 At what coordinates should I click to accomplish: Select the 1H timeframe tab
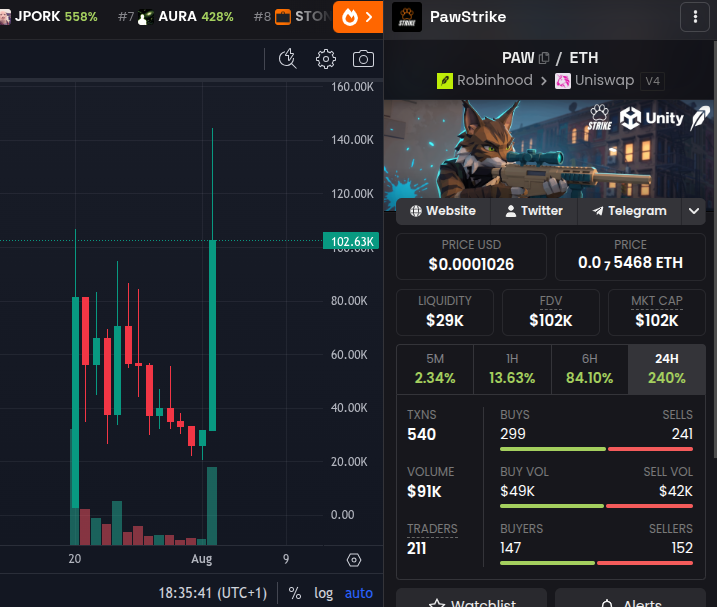(x=512, y=369)
